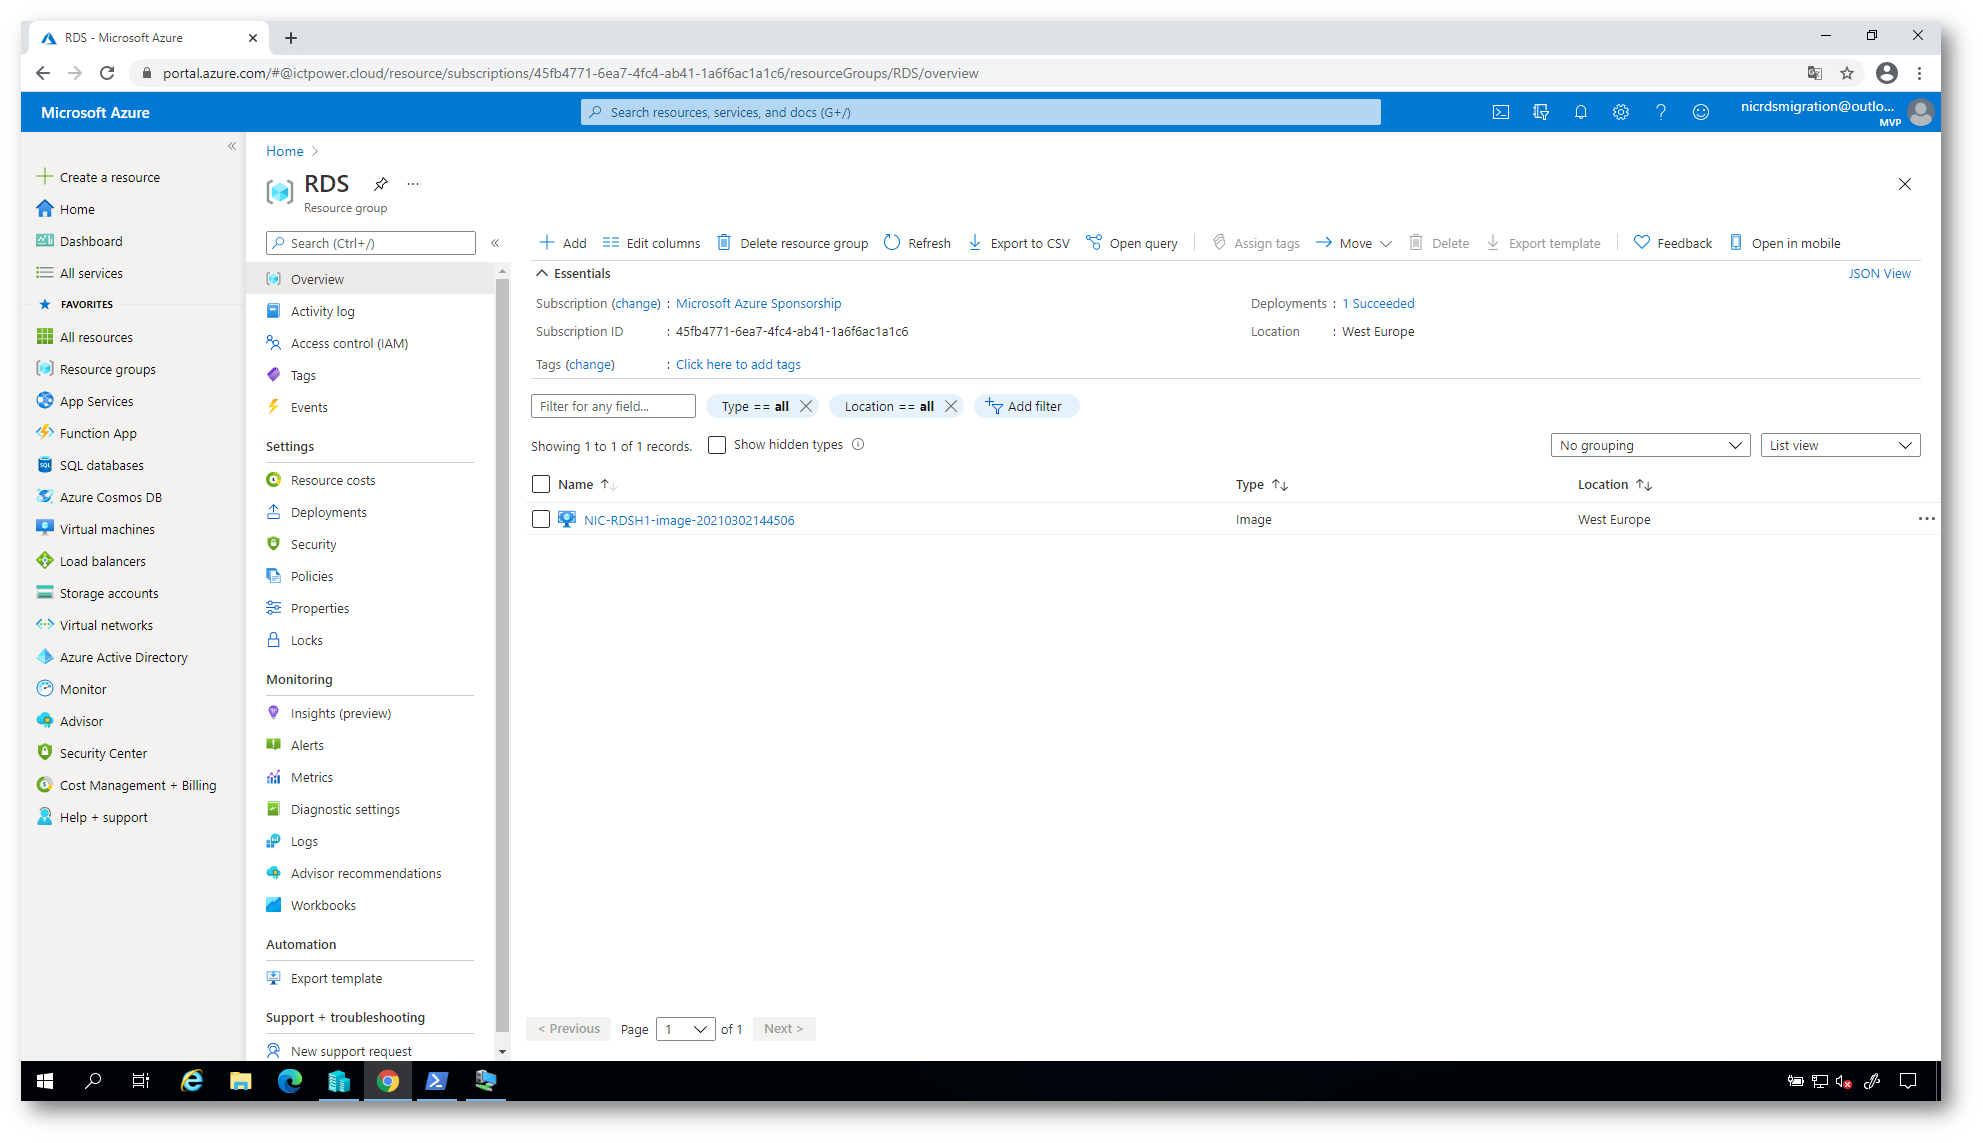
Task: Open PowerShell from Windows taskbar
Action: point(437,1081)
